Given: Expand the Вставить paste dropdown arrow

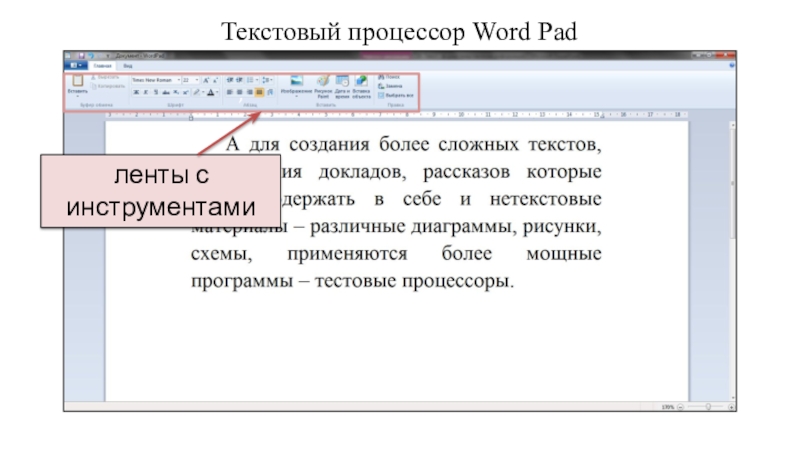Looking at the screenshot, I should coord(78,96).
